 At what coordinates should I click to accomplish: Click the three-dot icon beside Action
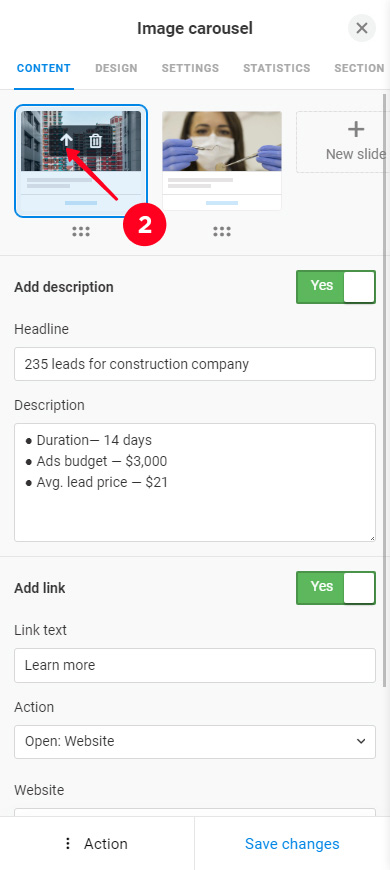coord(68,844)
